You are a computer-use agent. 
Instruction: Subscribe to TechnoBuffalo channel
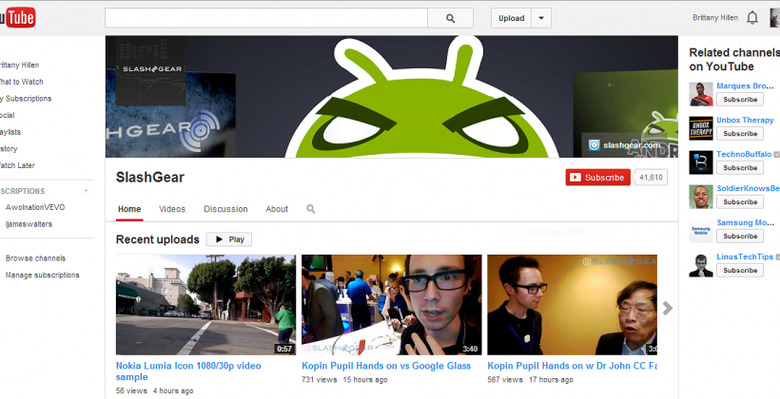pyautogui.click(x=740, y=168)
